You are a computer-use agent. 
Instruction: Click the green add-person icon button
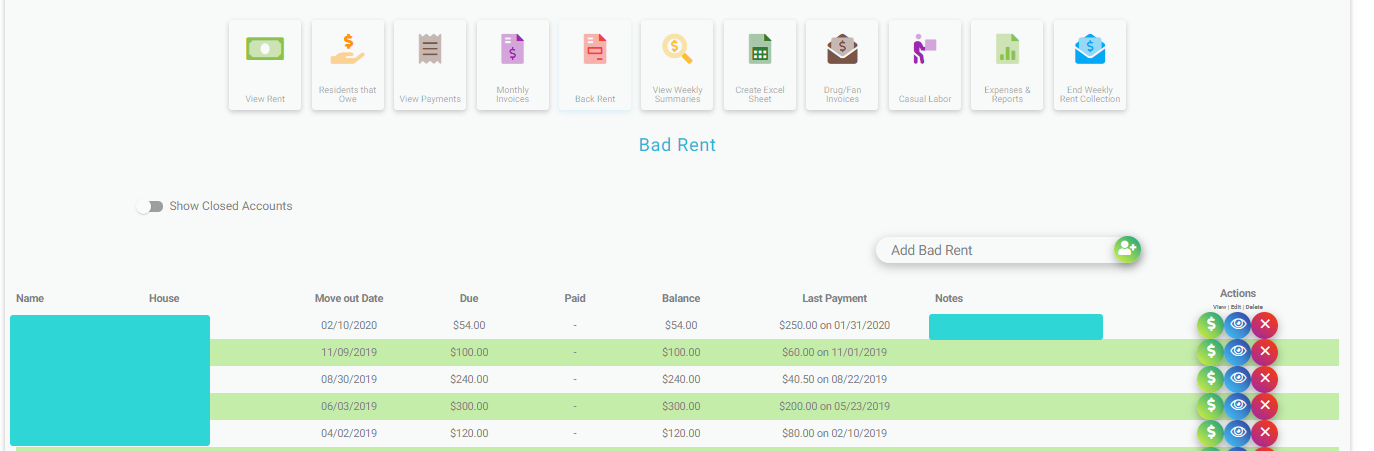click(1128, 249)
